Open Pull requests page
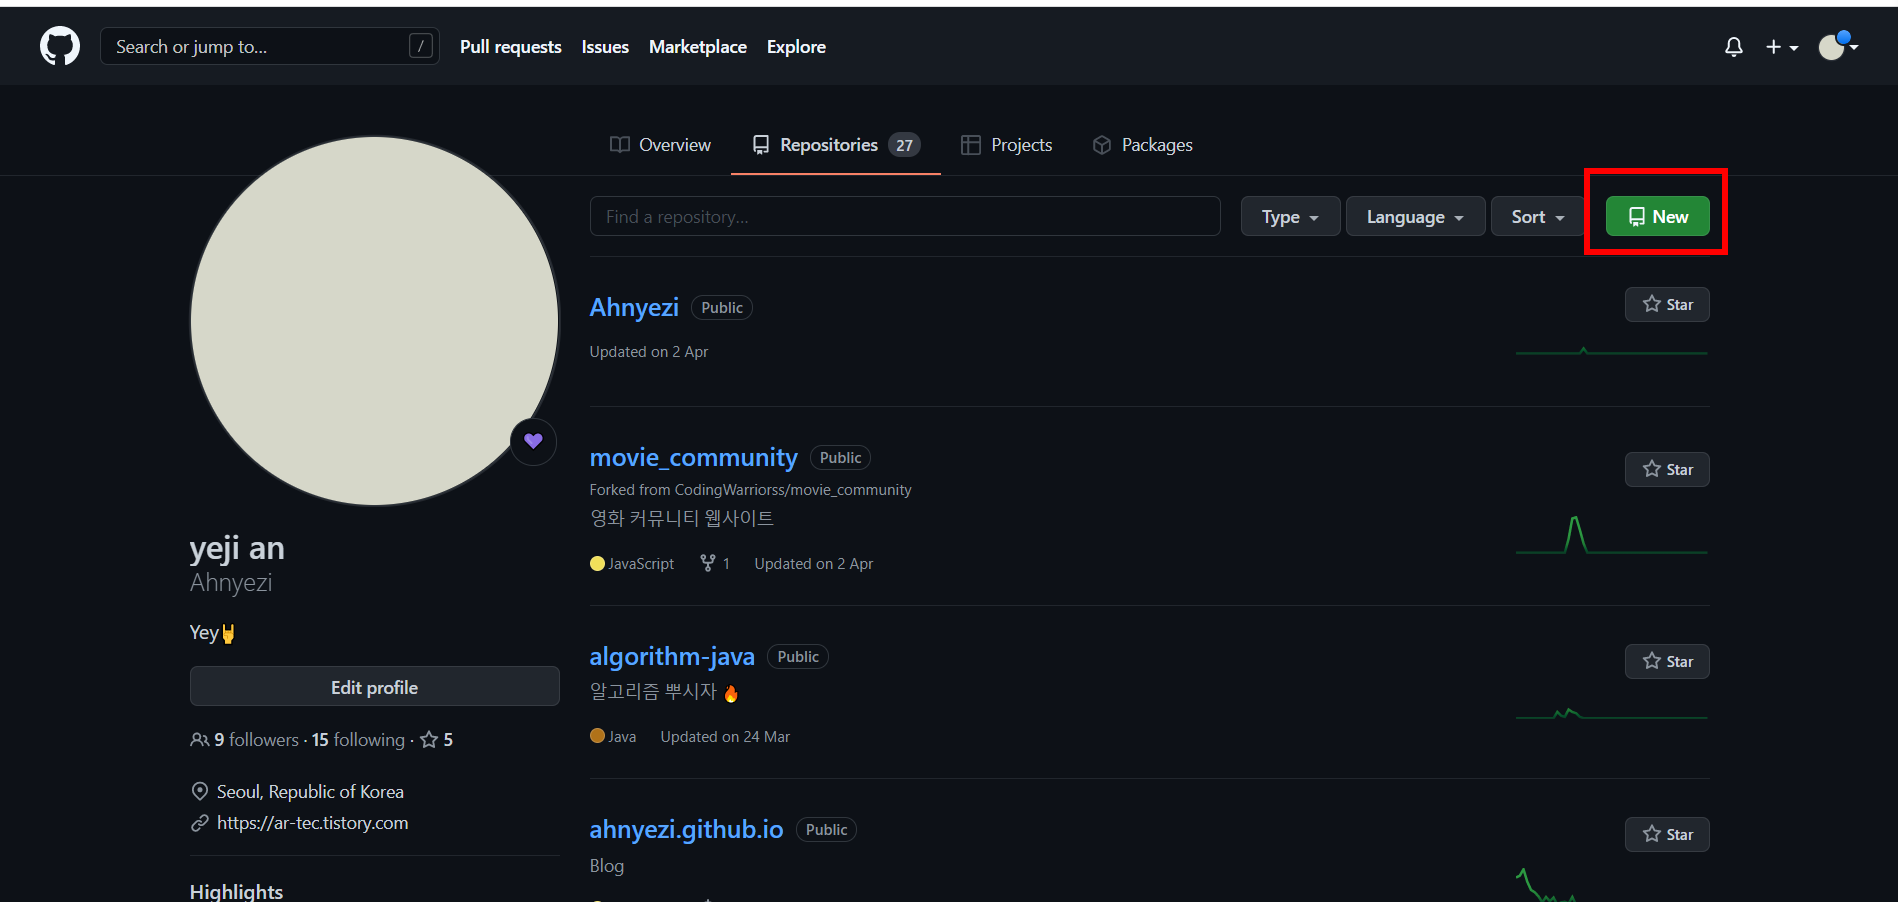The image size is (1898, 902). (510, 47)
